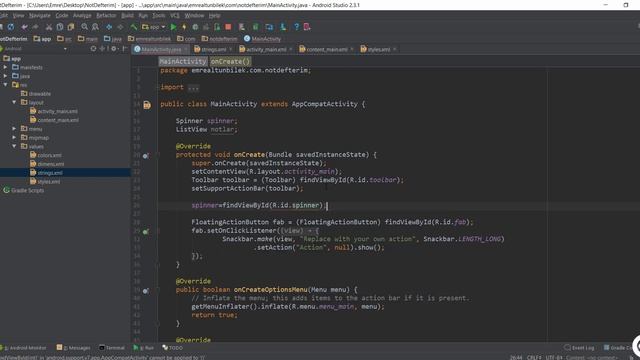Click the Make Project hammer icon
This screenshot has width=640, height=360.
133,27
